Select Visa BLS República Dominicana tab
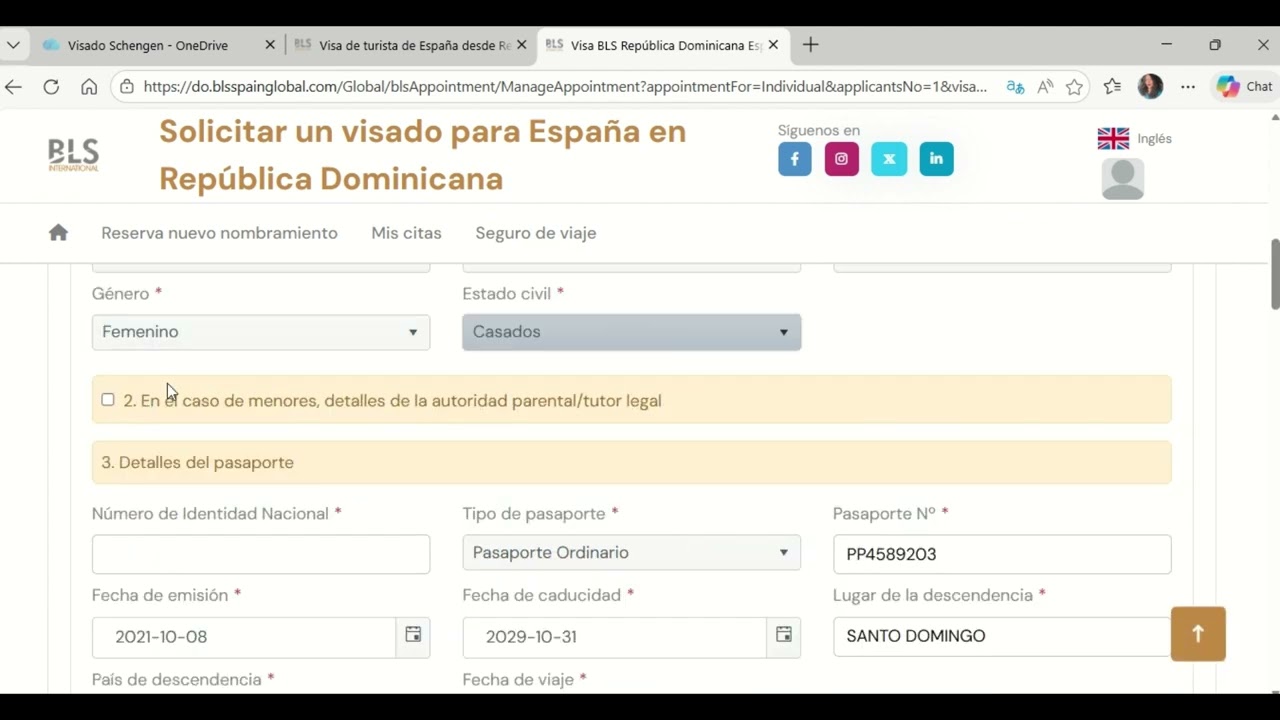The height and width of the screenshot is (720, 1280). (x=666, y=45)
